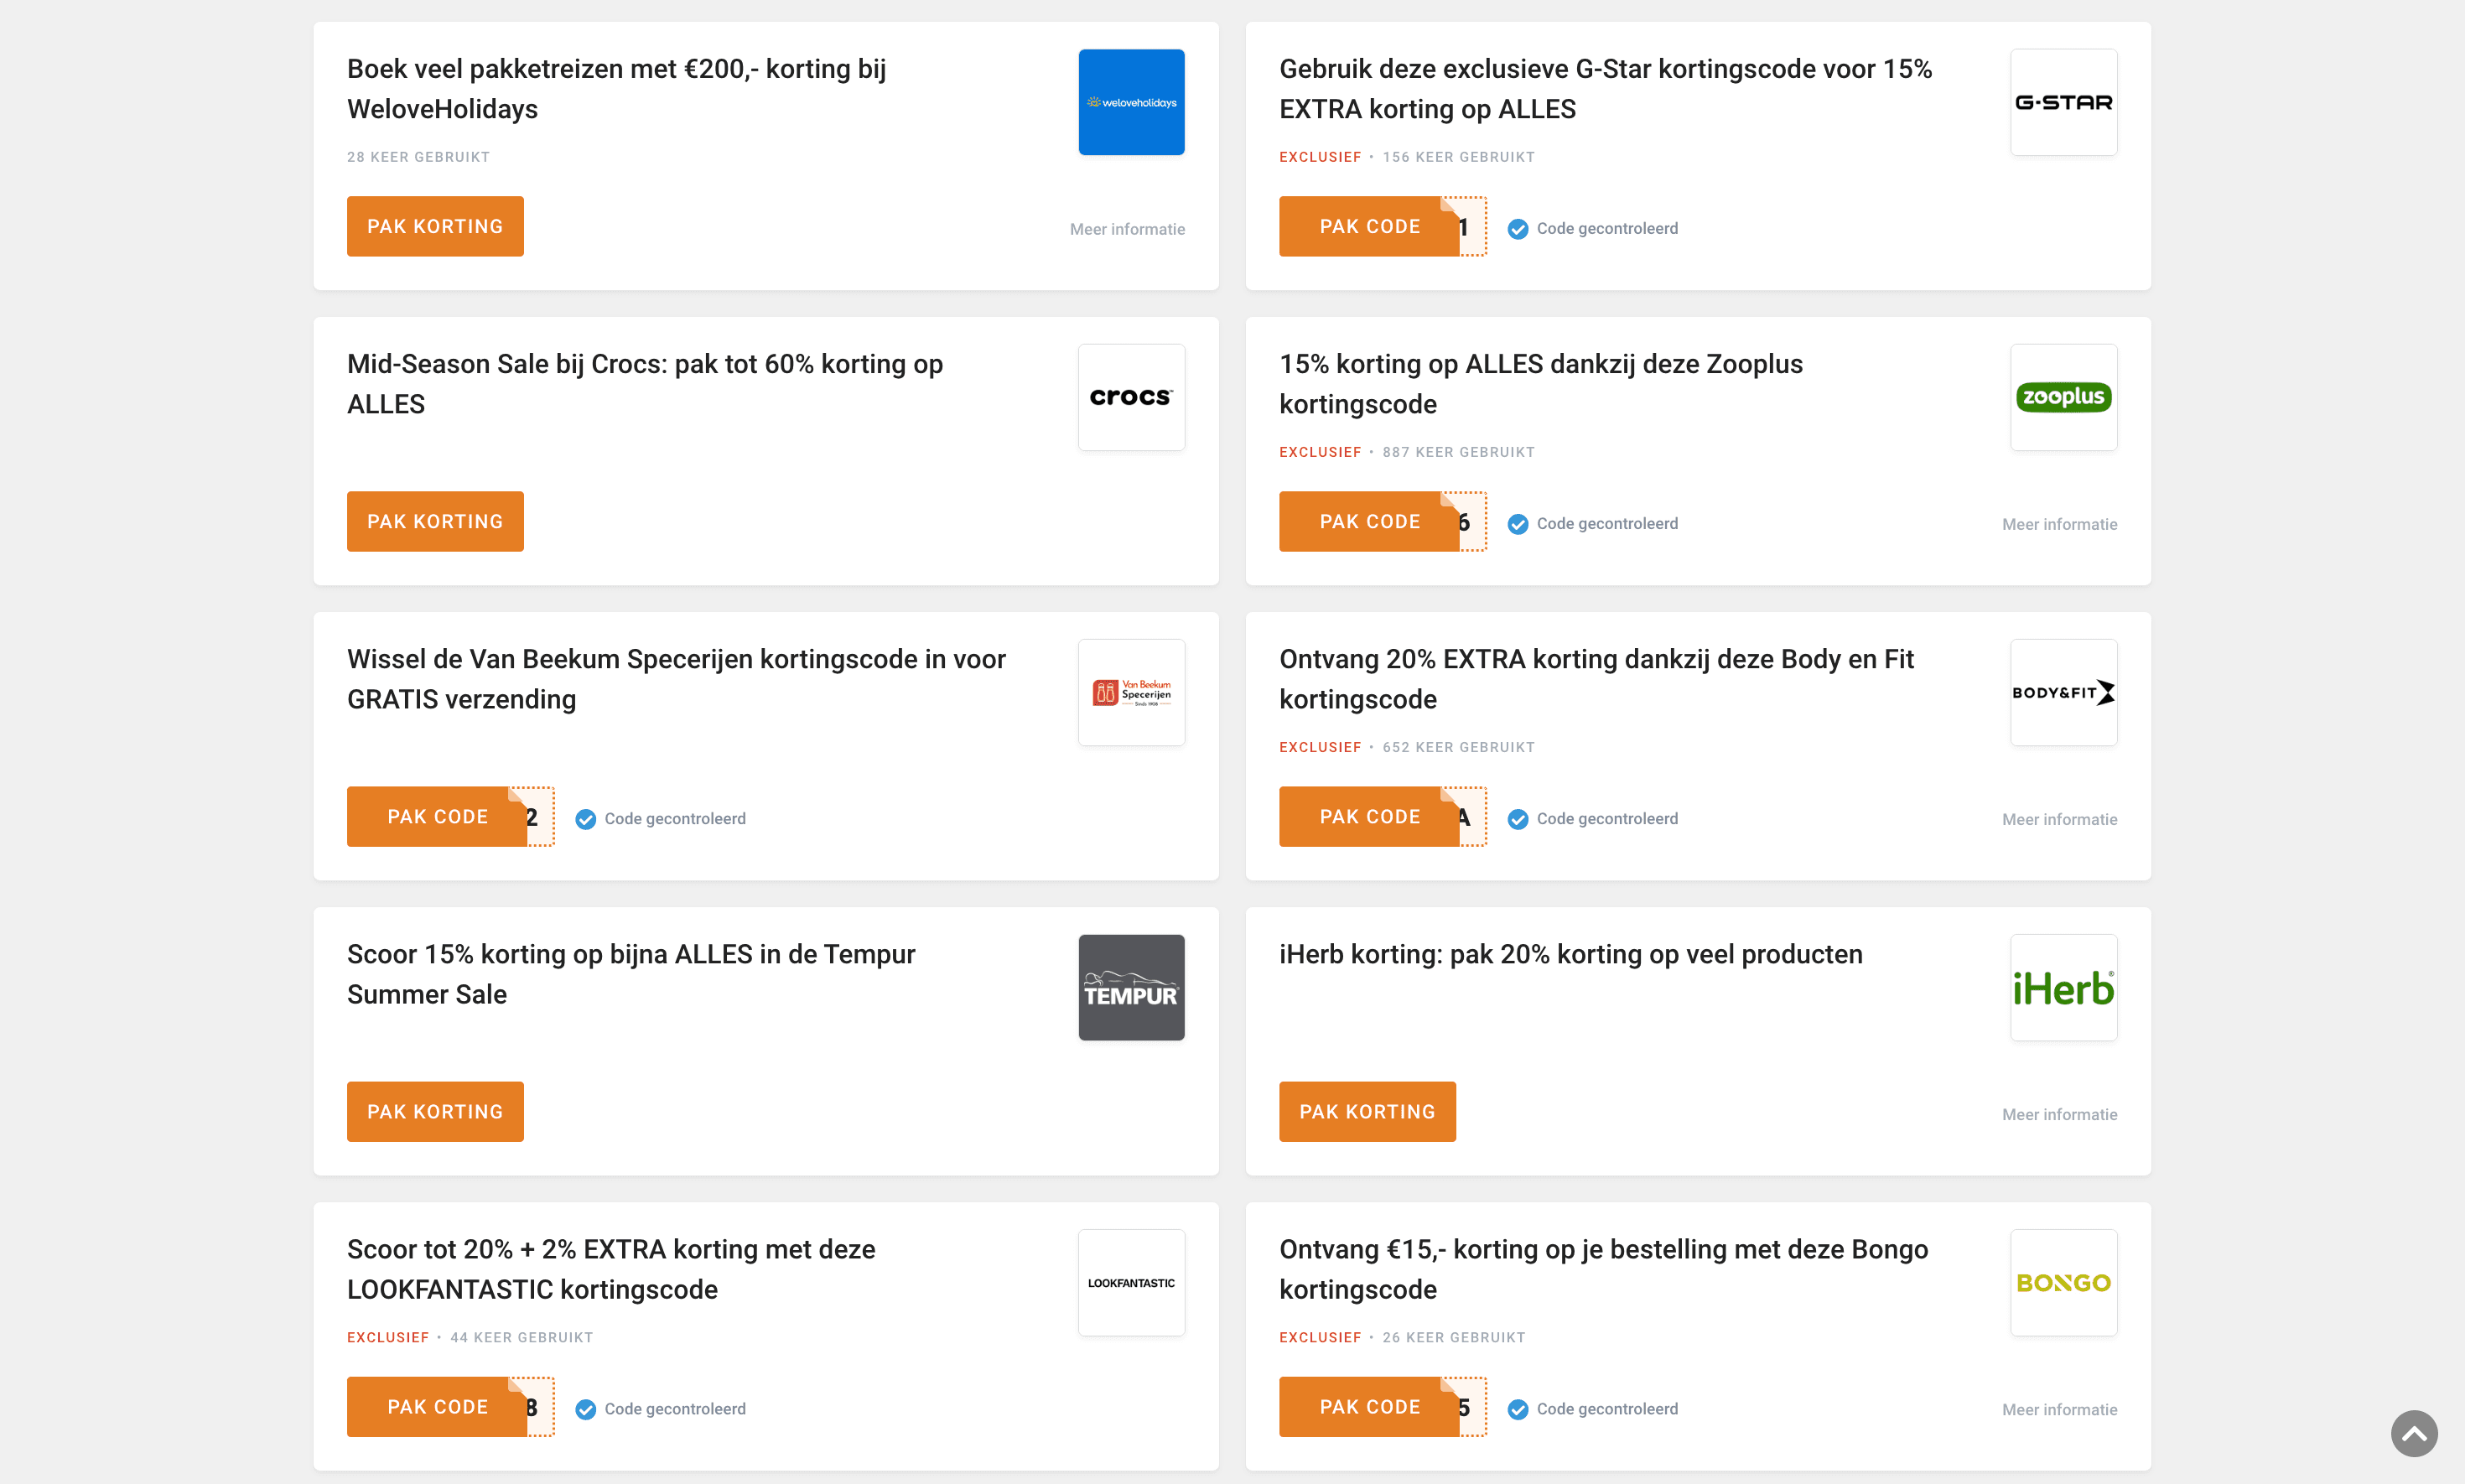Click PAK KORTING for the Crocs Mid-Season Sale
This screenshot has height=1484, width=2465.
pos(435,521)
